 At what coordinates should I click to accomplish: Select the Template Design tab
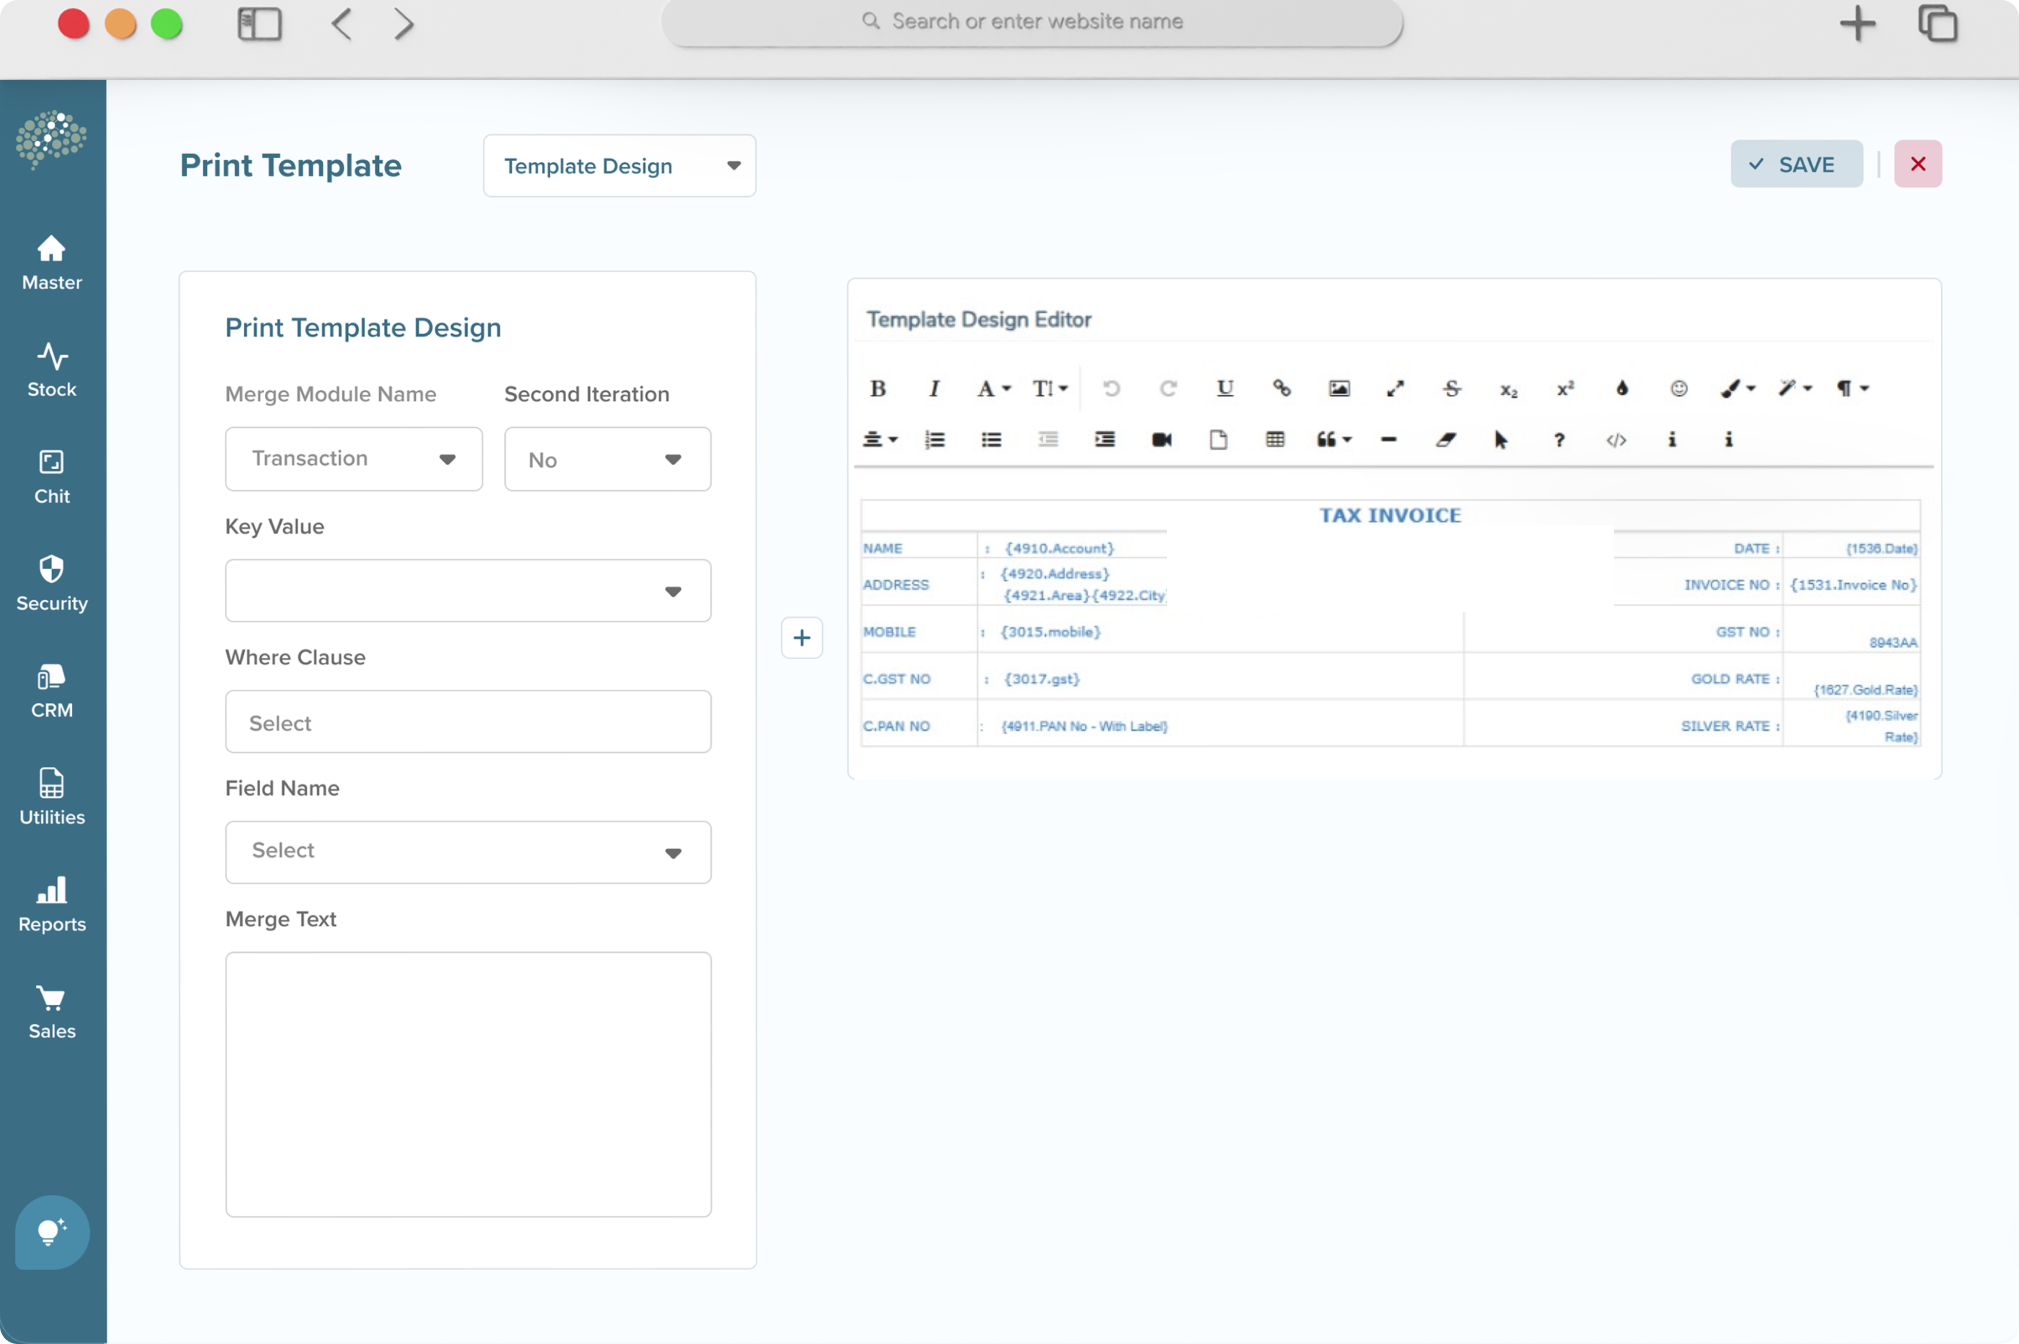pyautogui.click(x=616, y=165)
